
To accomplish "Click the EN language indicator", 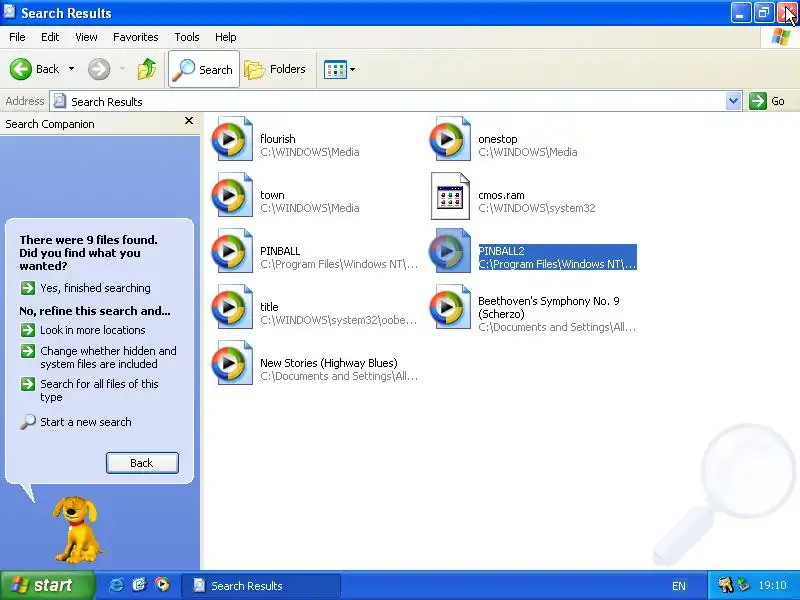I will (679, 586).
